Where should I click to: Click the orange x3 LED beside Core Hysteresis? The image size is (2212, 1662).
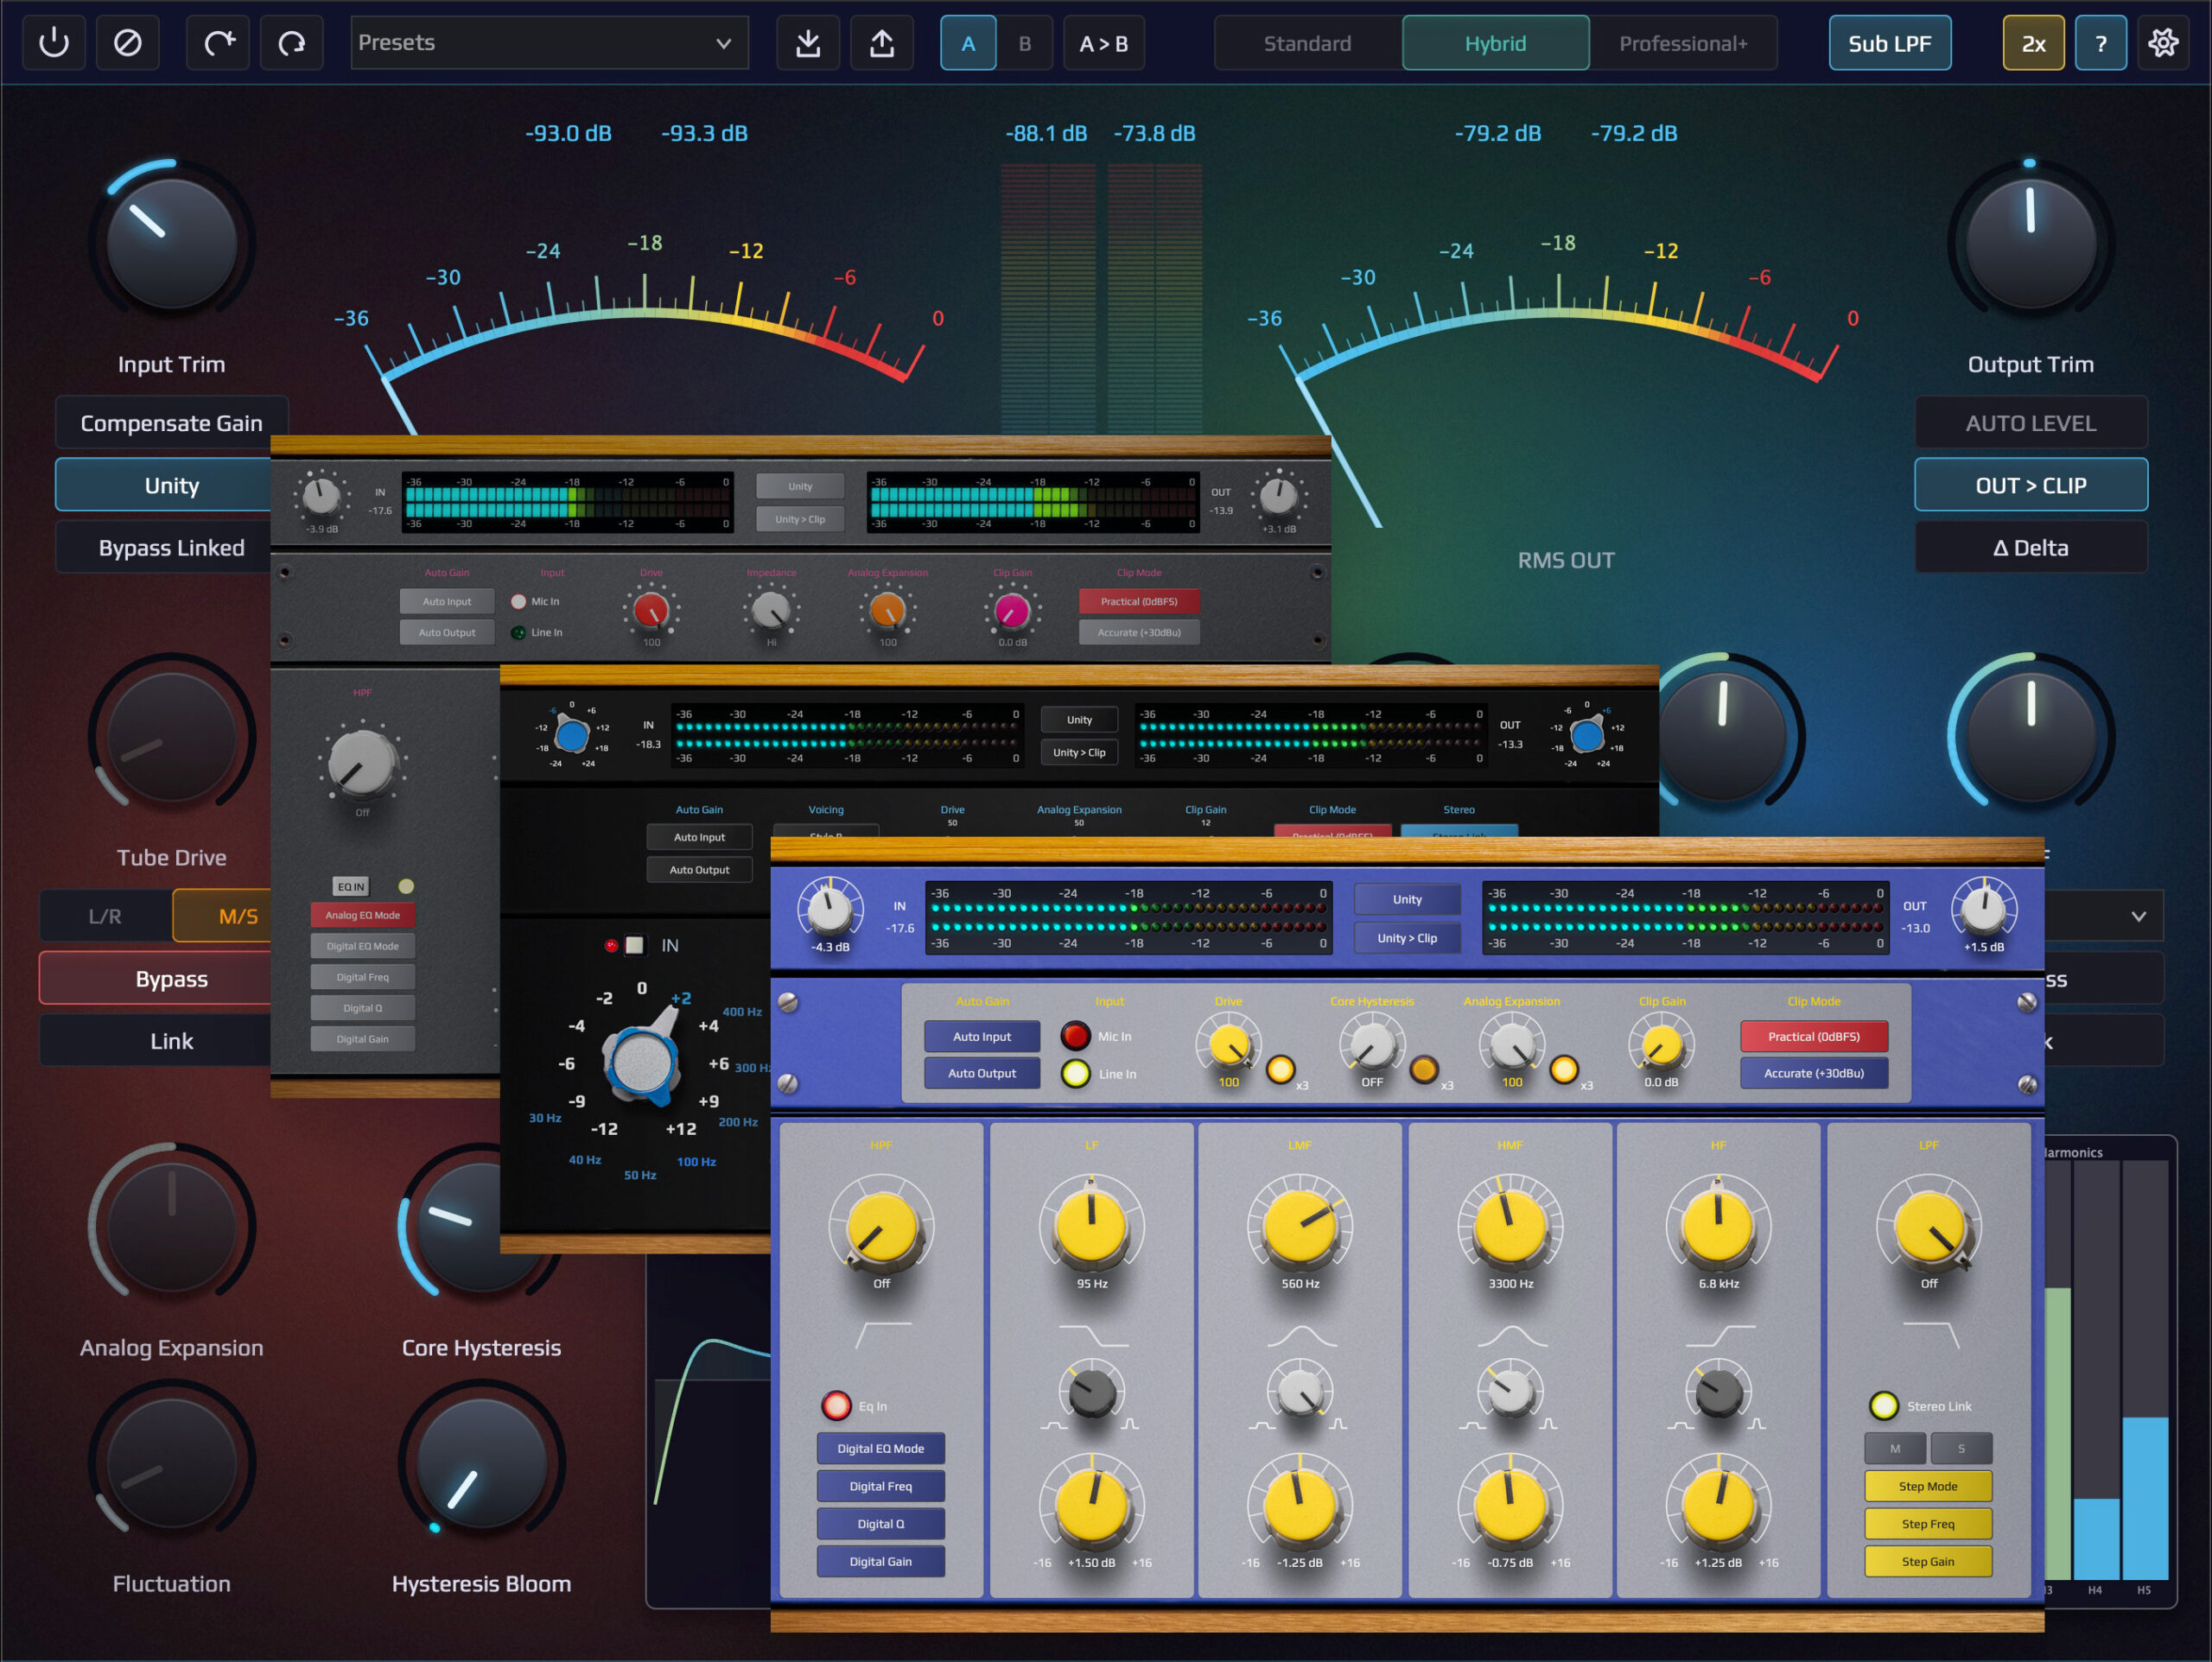pyautogui.click(x=1424, y=1070)
